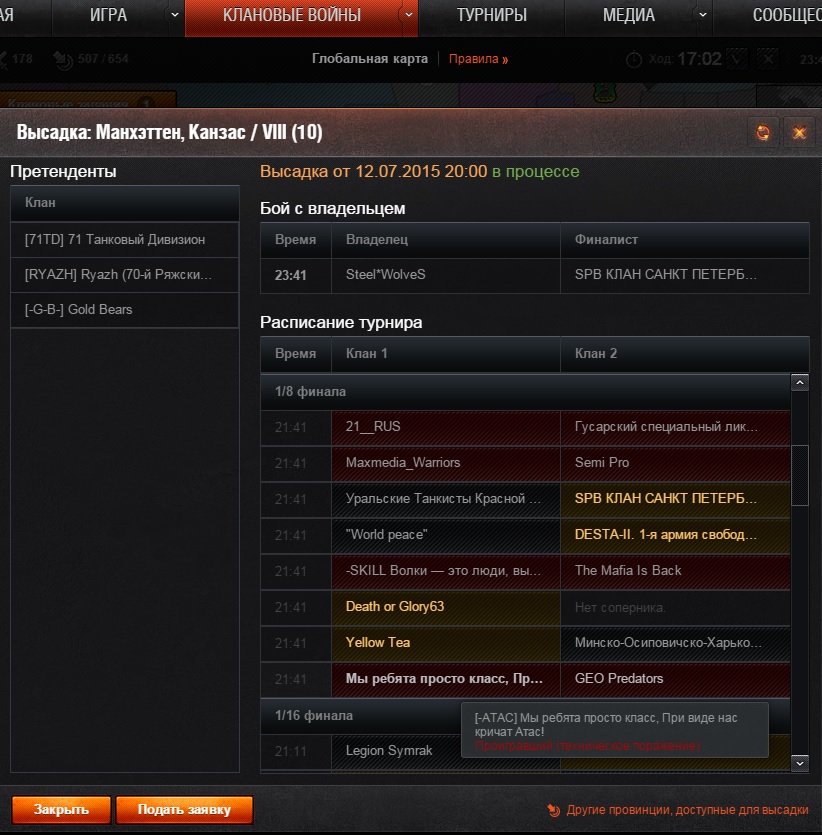Click the Нет соперника cell

click(x=675, y=607)
